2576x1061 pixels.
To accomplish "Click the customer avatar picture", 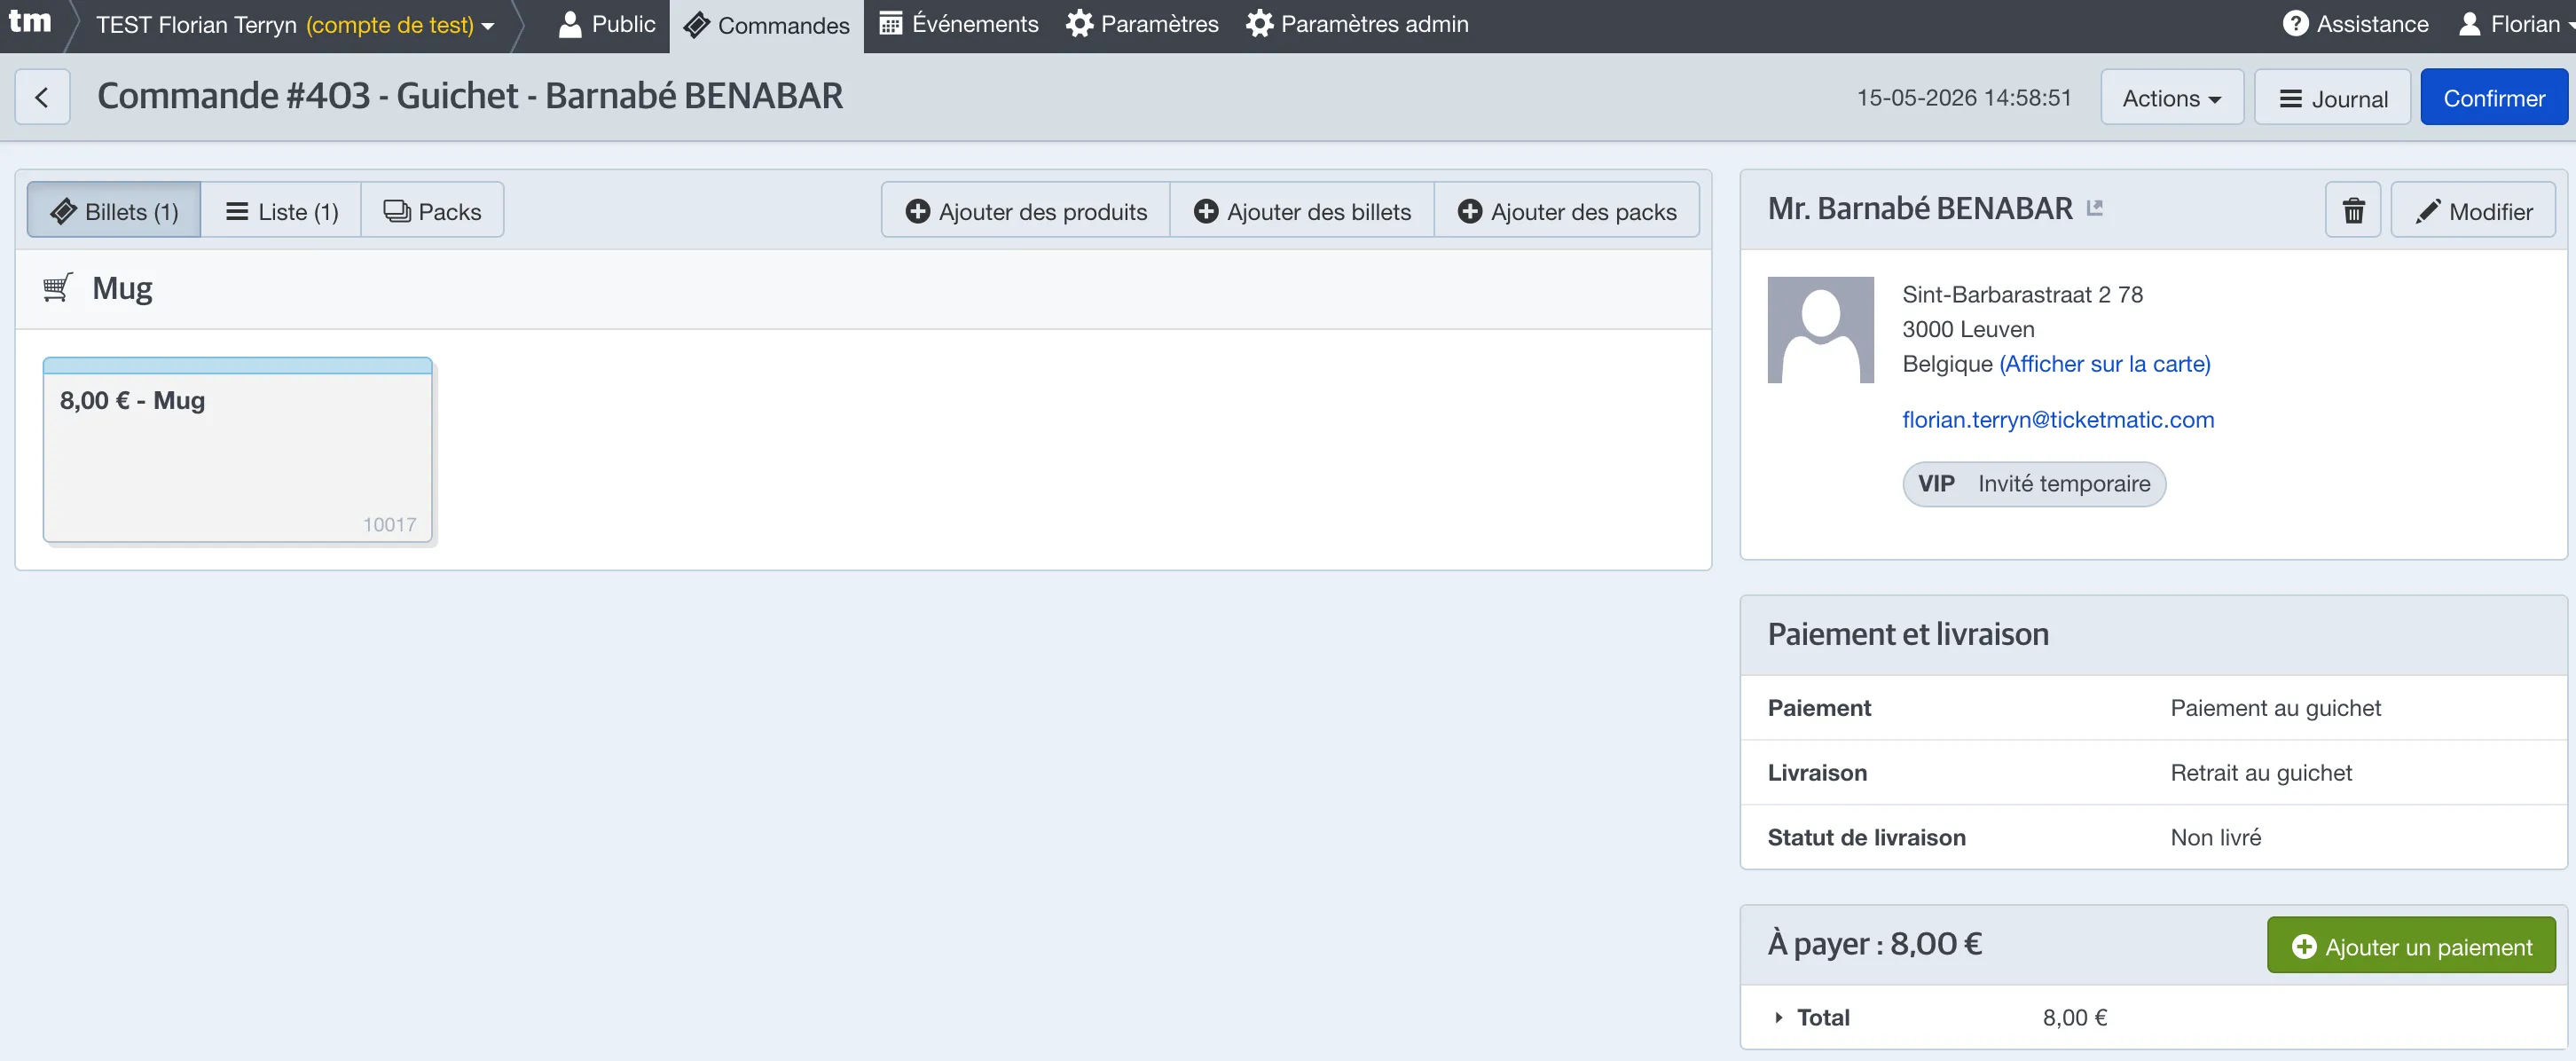I will tap(1820, 330).
